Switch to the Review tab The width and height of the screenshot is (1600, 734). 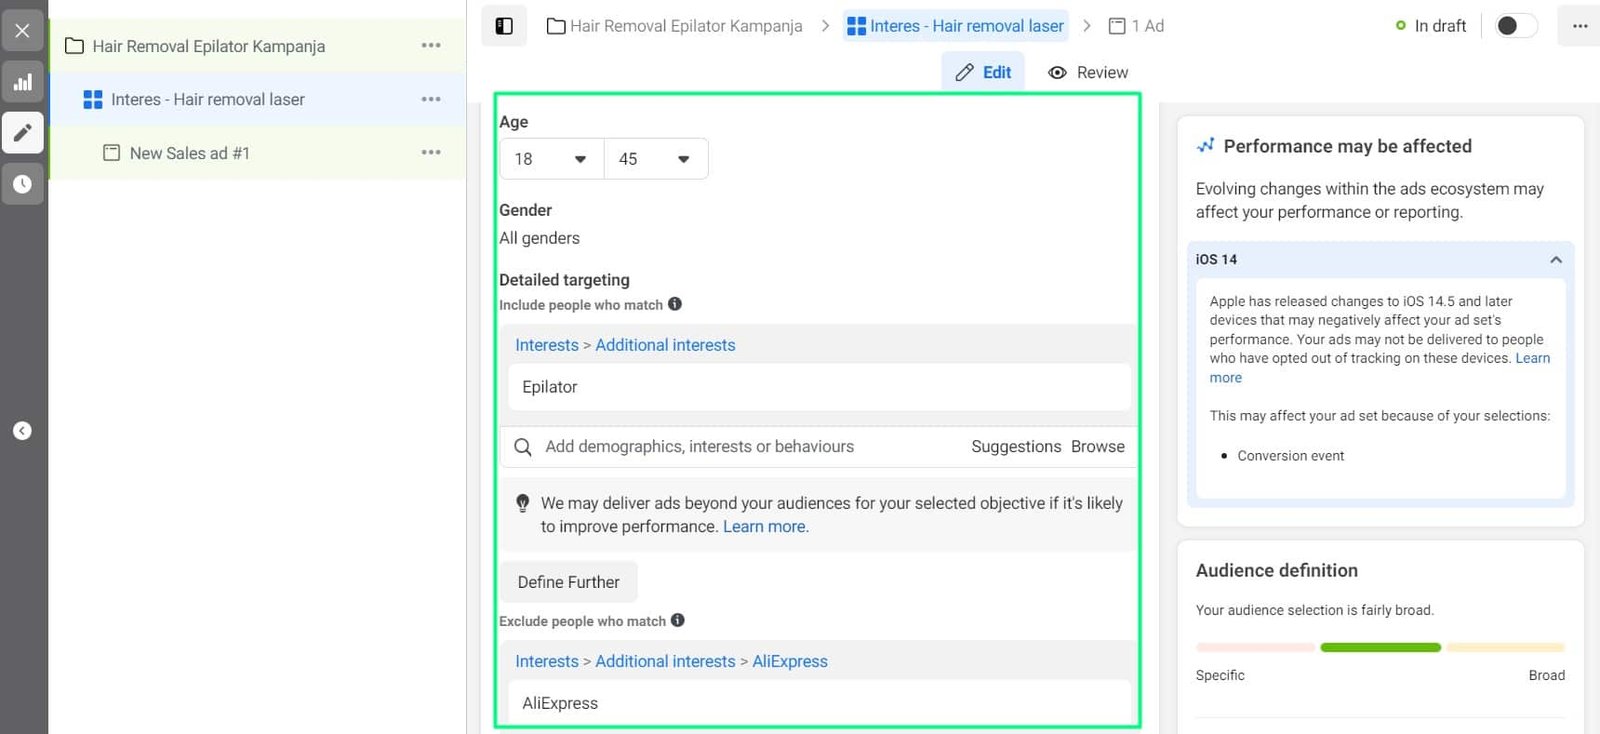tap(1088, 72)
